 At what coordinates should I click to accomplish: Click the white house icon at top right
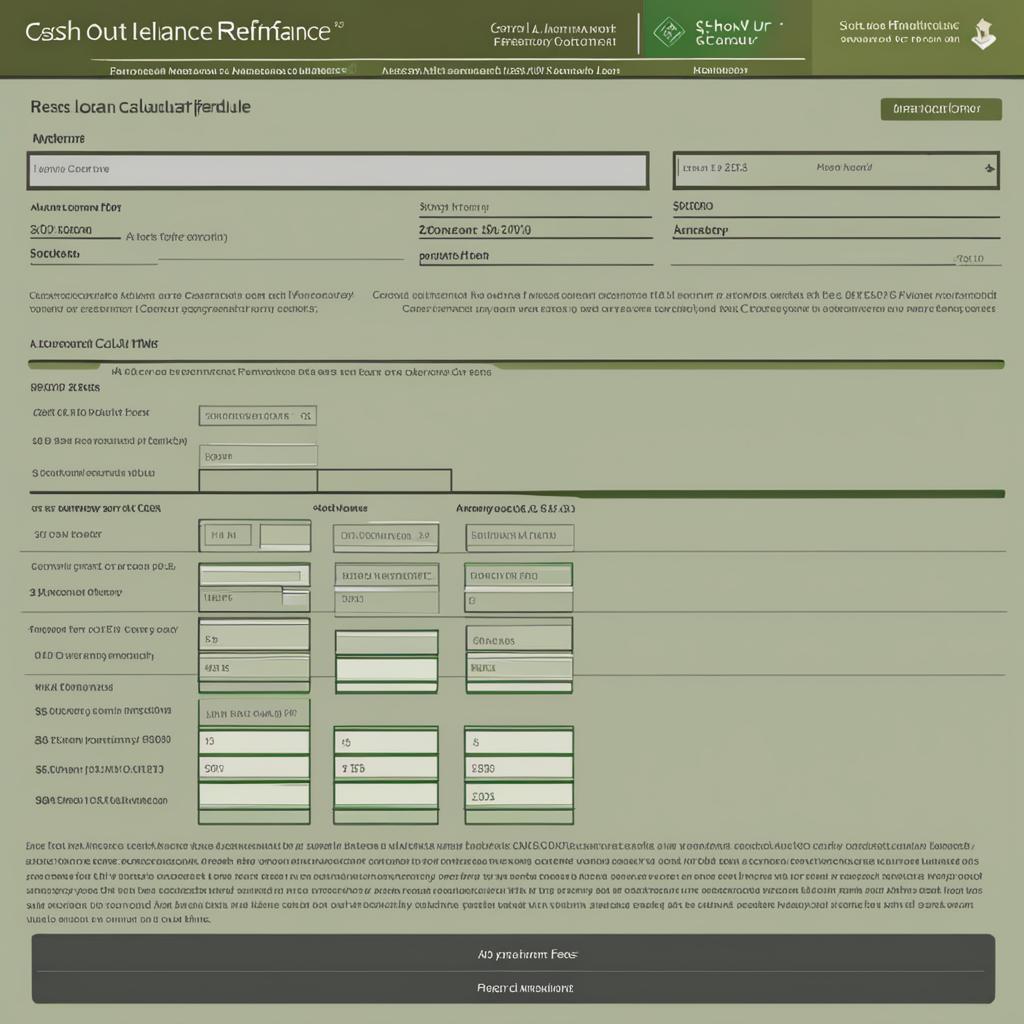coord(984,33)
